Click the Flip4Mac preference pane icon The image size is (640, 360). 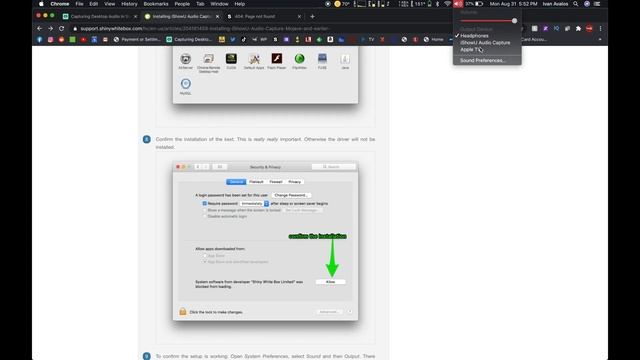(x=300, y=59)
